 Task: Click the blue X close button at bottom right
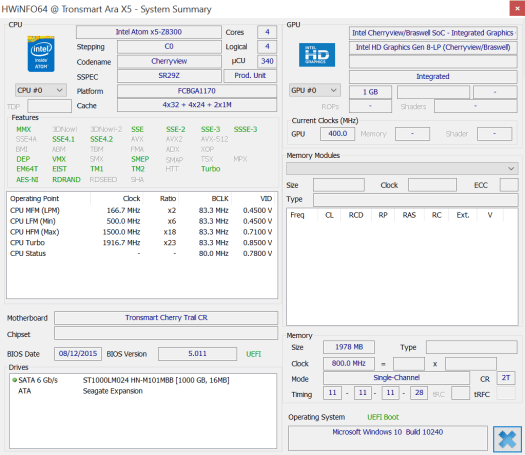tap(507, 439)
